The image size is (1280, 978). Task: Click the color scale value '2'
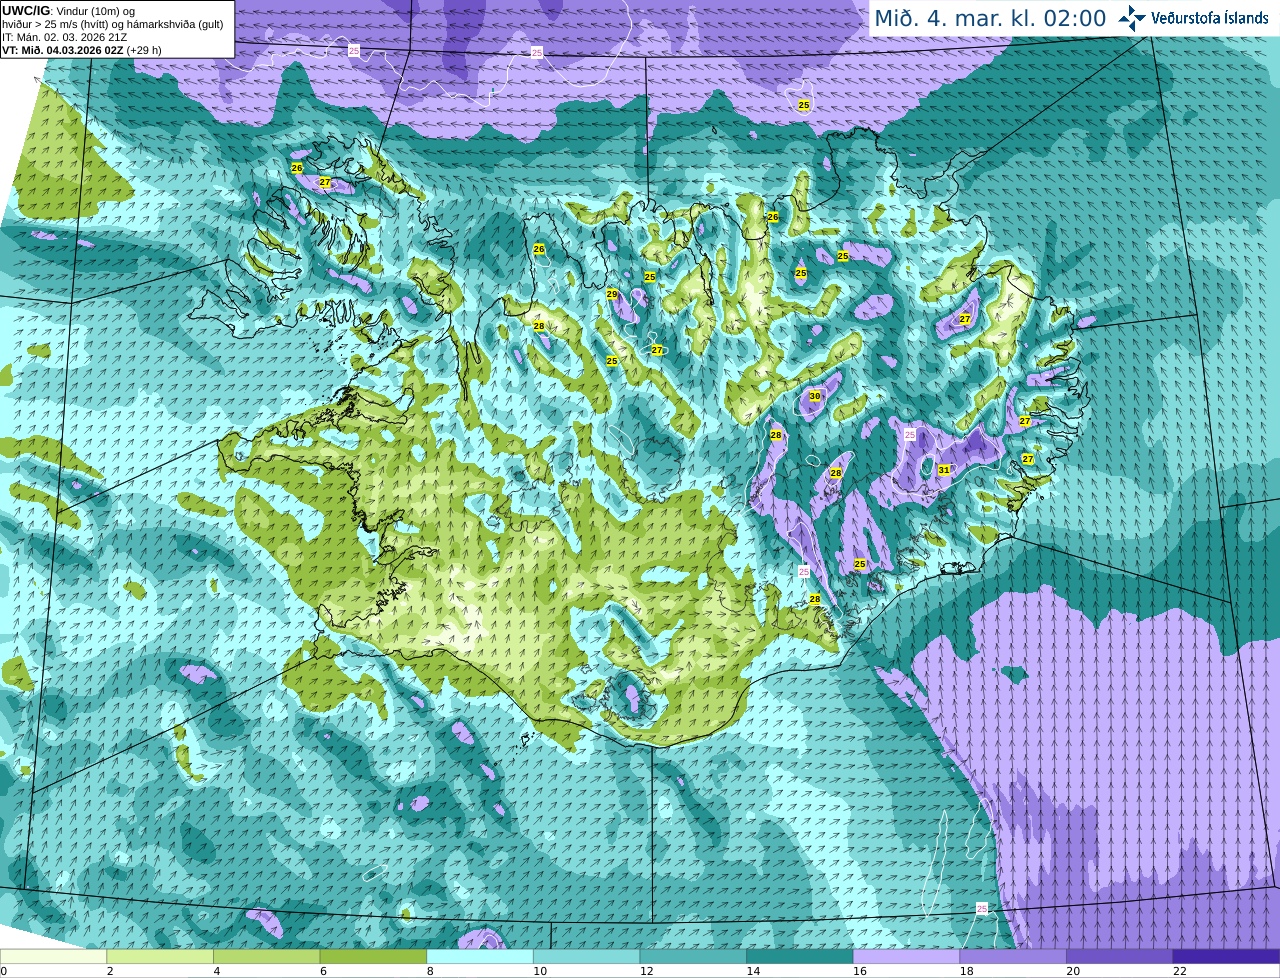point(110,971)
